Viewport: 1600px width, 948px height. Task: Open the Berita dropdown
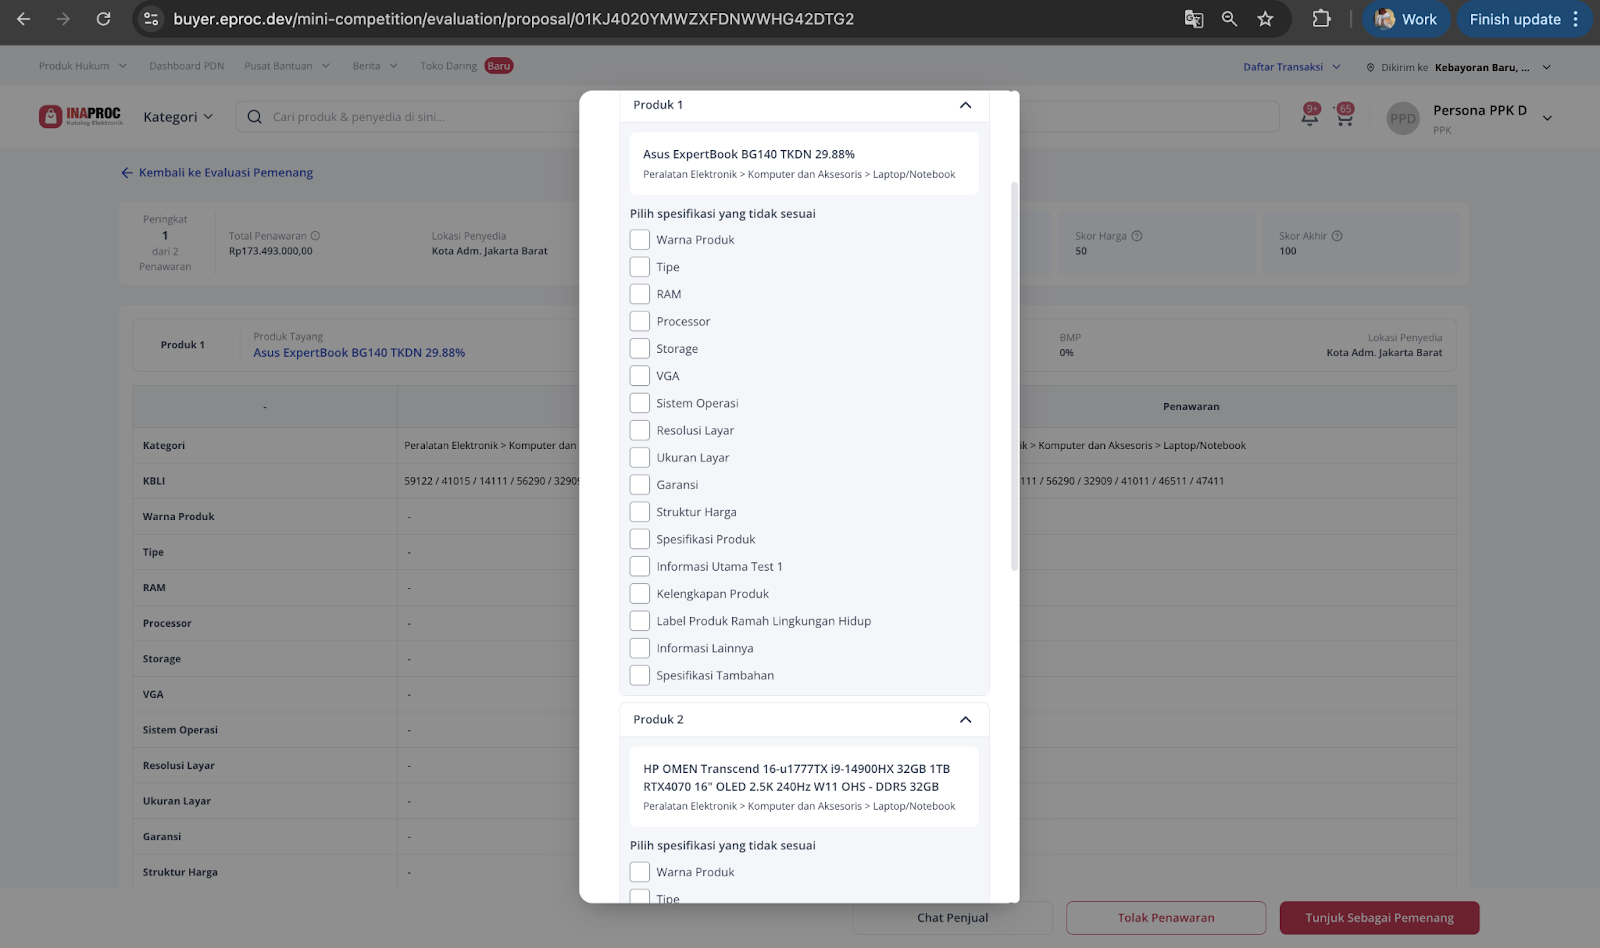pyautogui.click(x=375, y=66)
